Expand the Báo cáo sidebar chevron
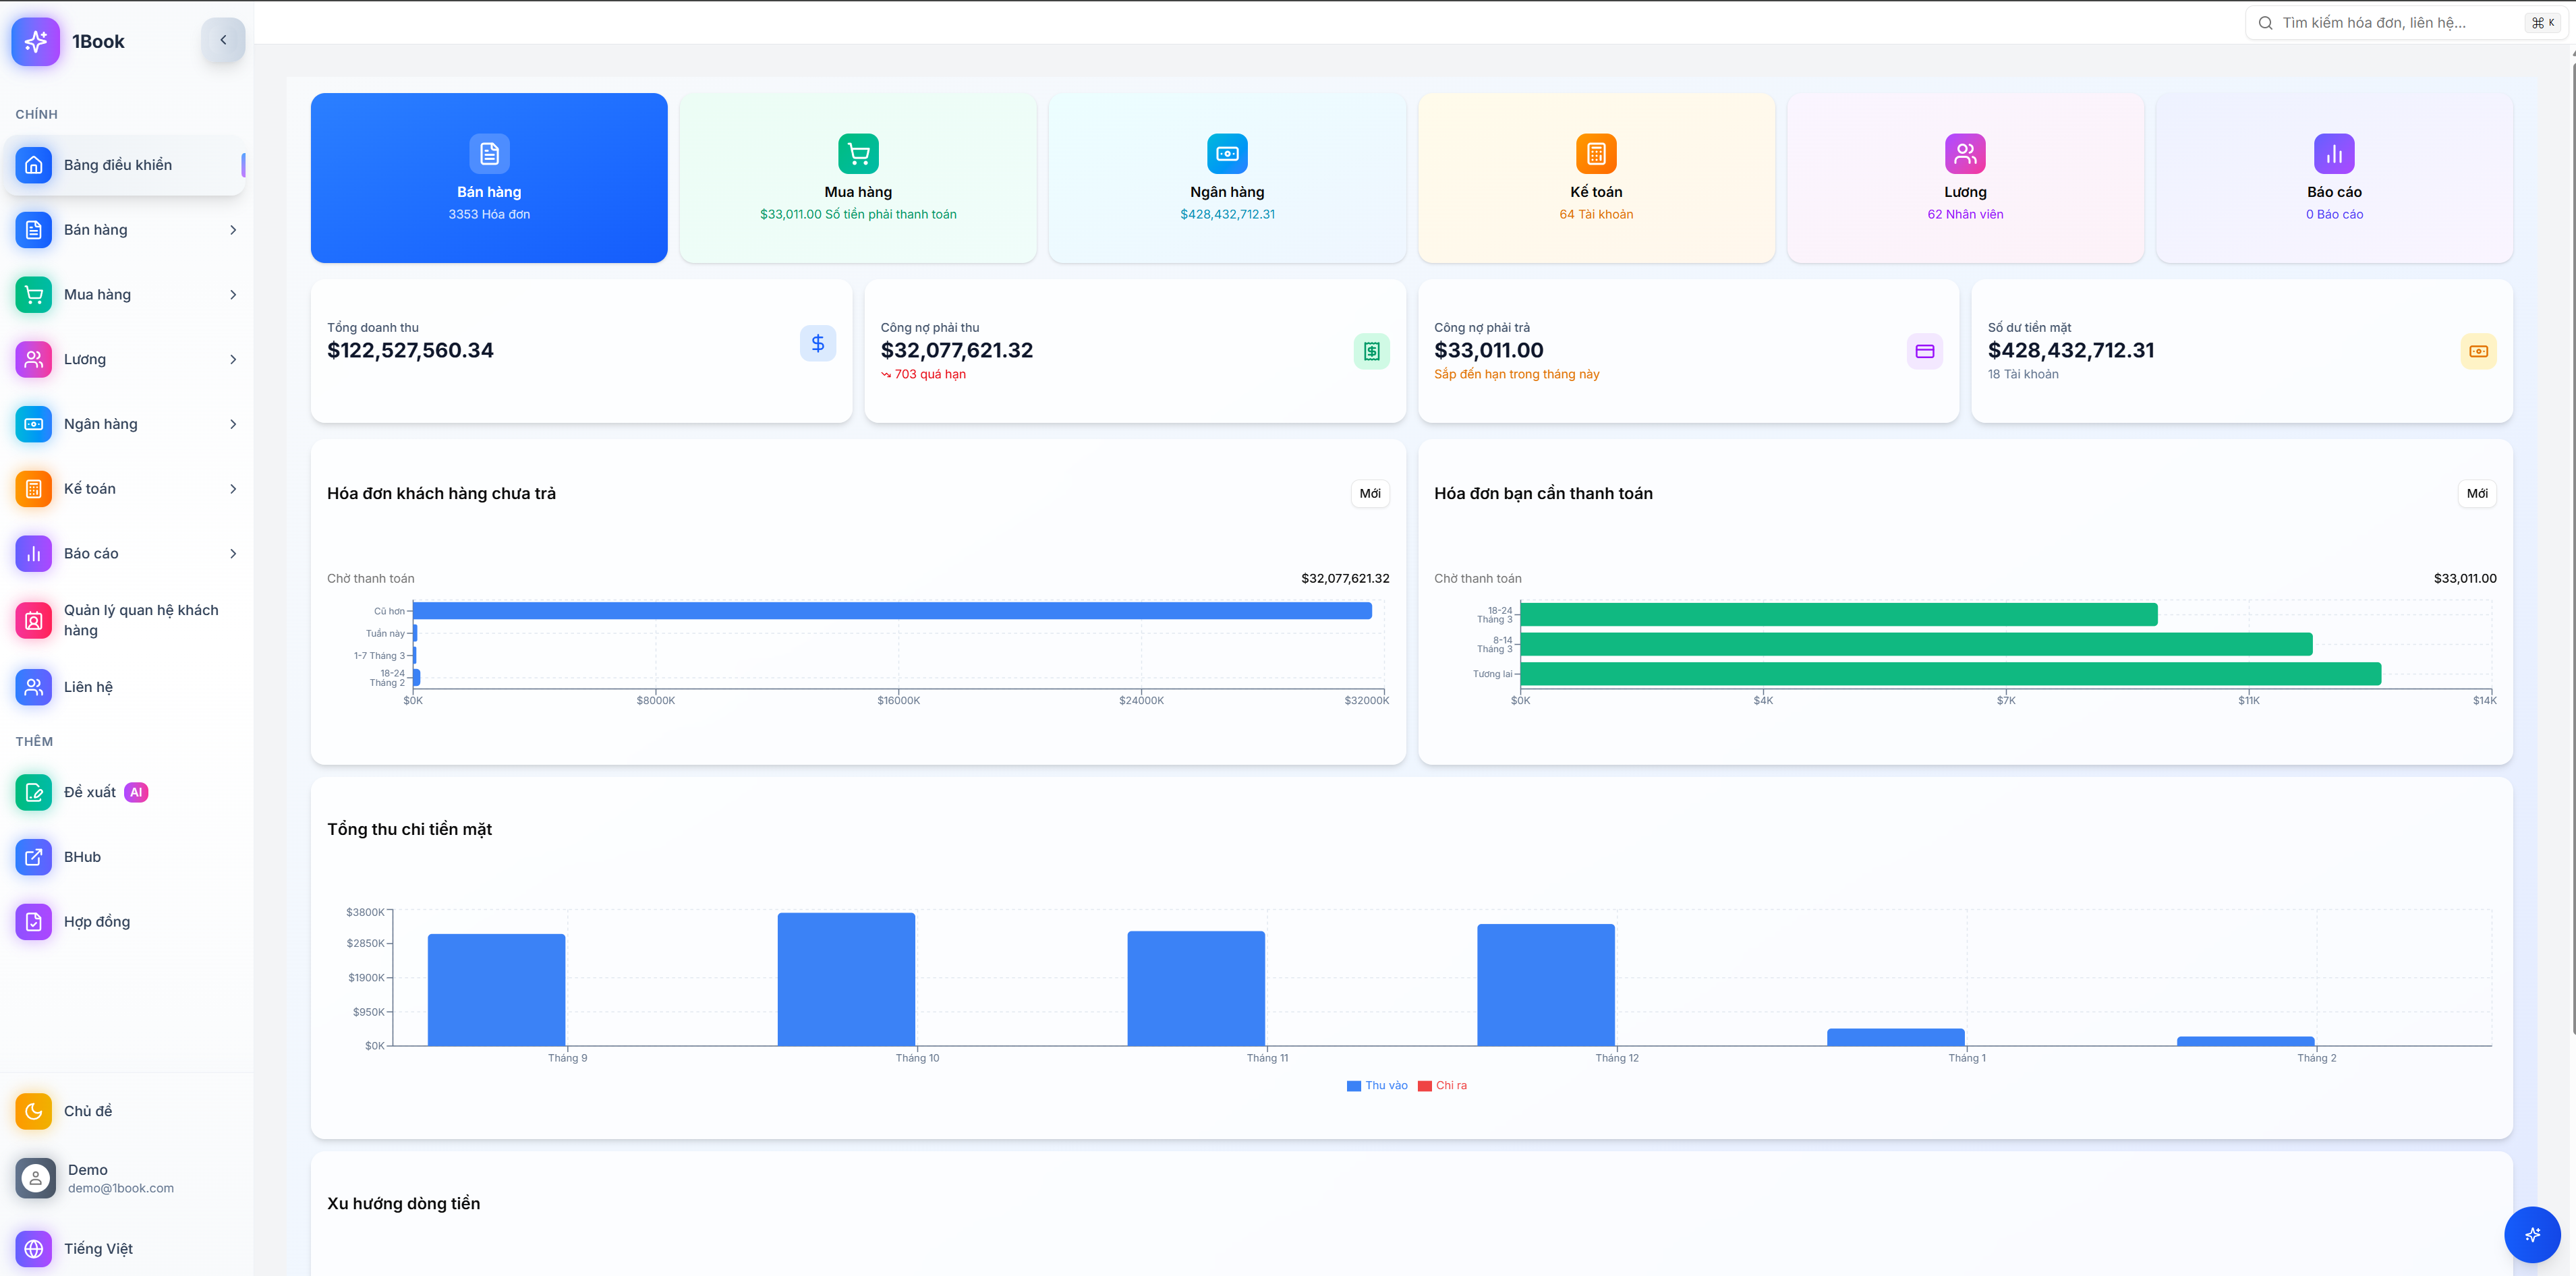Image resolution: width=2576 pixels, height=1276 pixels. point(233,554)
